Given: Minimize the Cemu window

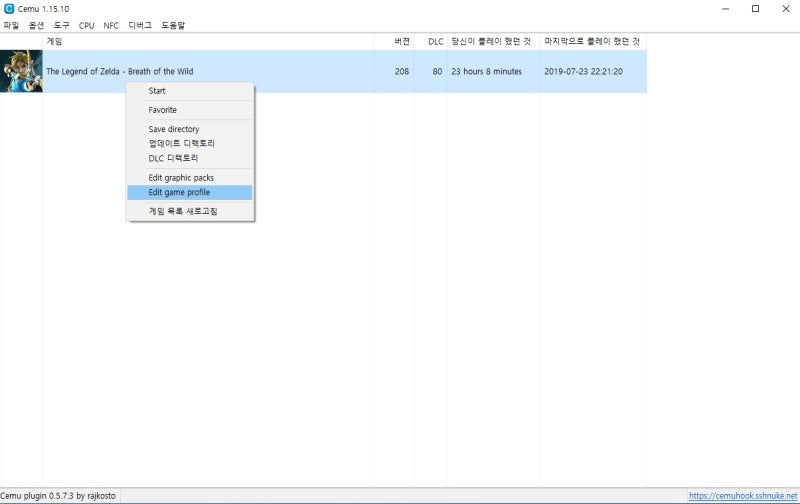Looking at the screenshot, I should (726, 9).
